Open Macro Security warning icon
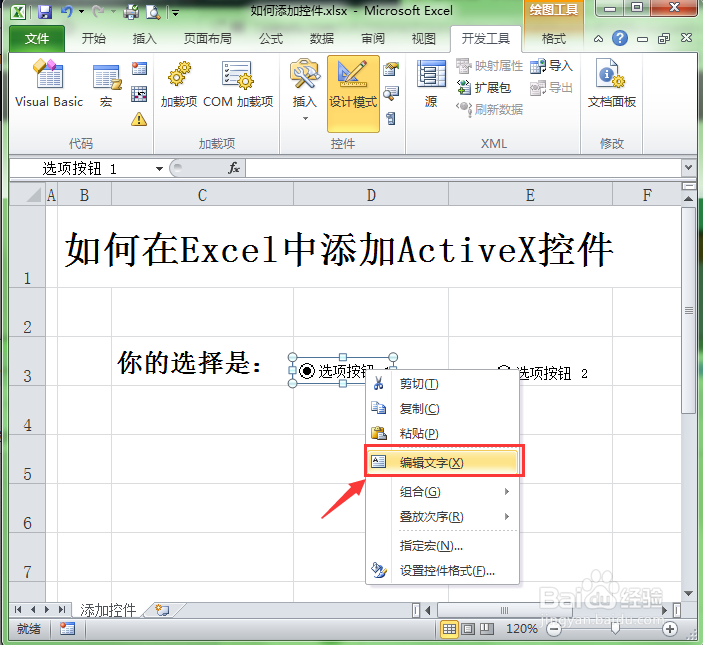703x645 pixels. click(139, 119)
